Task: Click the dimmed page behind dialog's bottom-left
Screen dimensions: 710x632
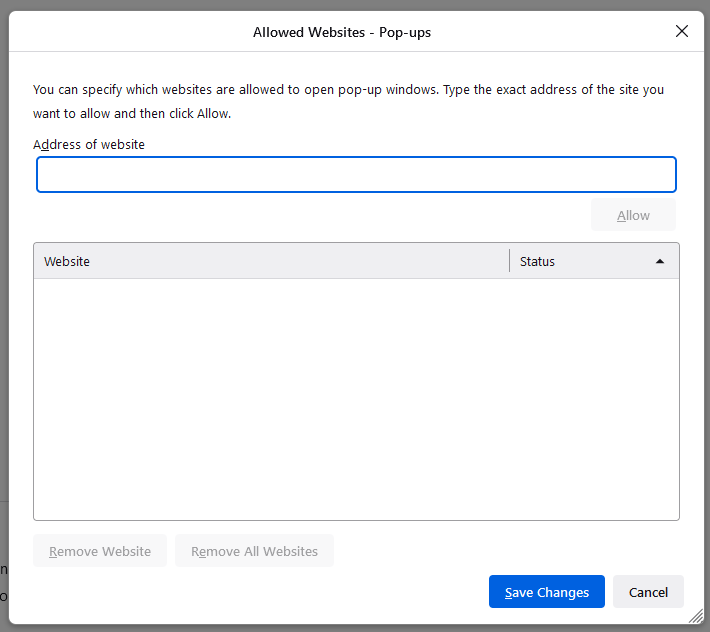Action: pyautogui.click(x=4, y=580)
